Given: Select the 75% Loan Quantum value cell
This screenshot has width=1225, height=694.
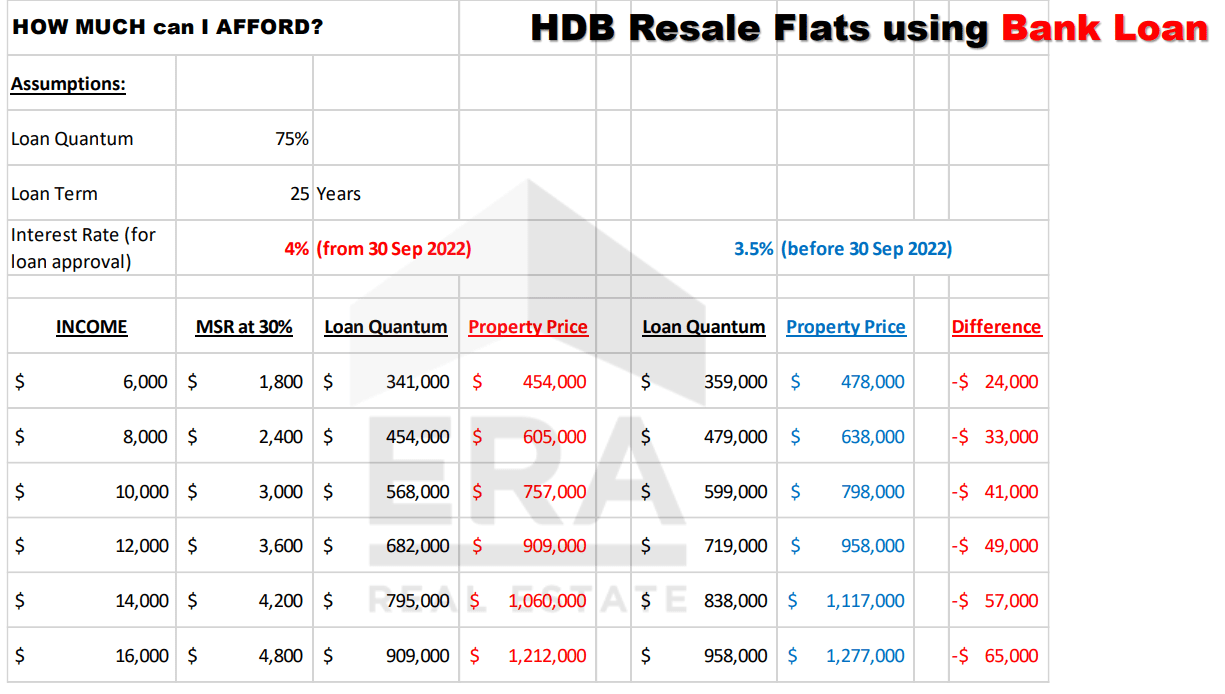Looking at the screenshot, I should pos(291,139).
